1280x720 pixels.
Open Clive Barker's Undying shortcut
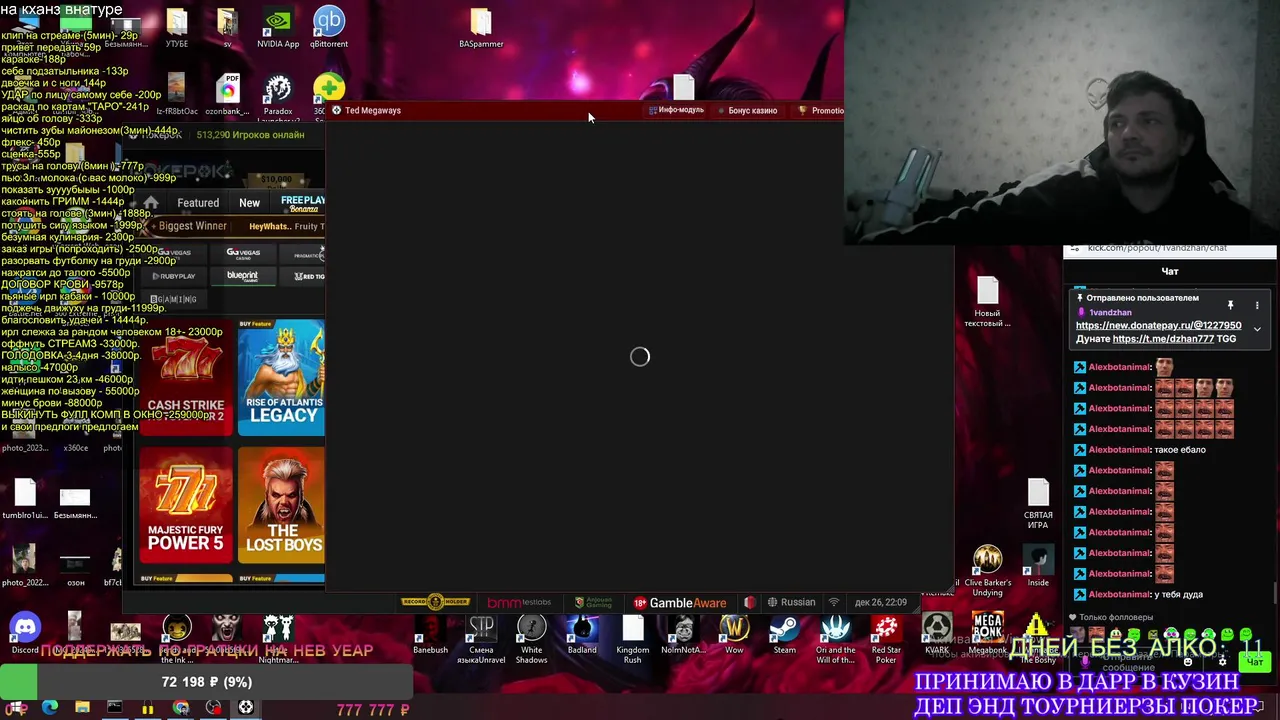click(987, 571)
